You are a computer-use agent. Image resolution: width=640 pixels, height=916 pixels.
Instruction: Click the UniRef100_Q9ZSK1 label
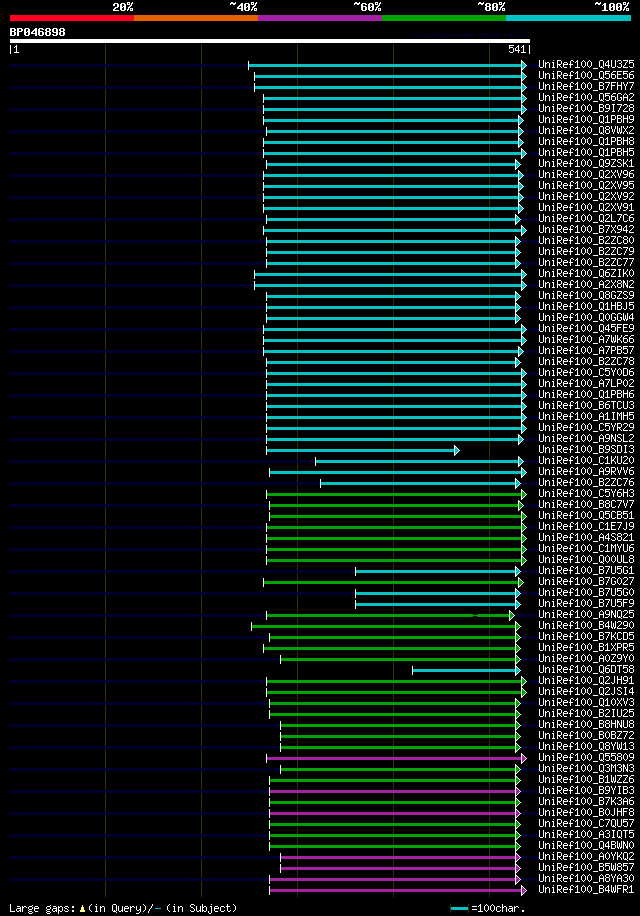586,164
